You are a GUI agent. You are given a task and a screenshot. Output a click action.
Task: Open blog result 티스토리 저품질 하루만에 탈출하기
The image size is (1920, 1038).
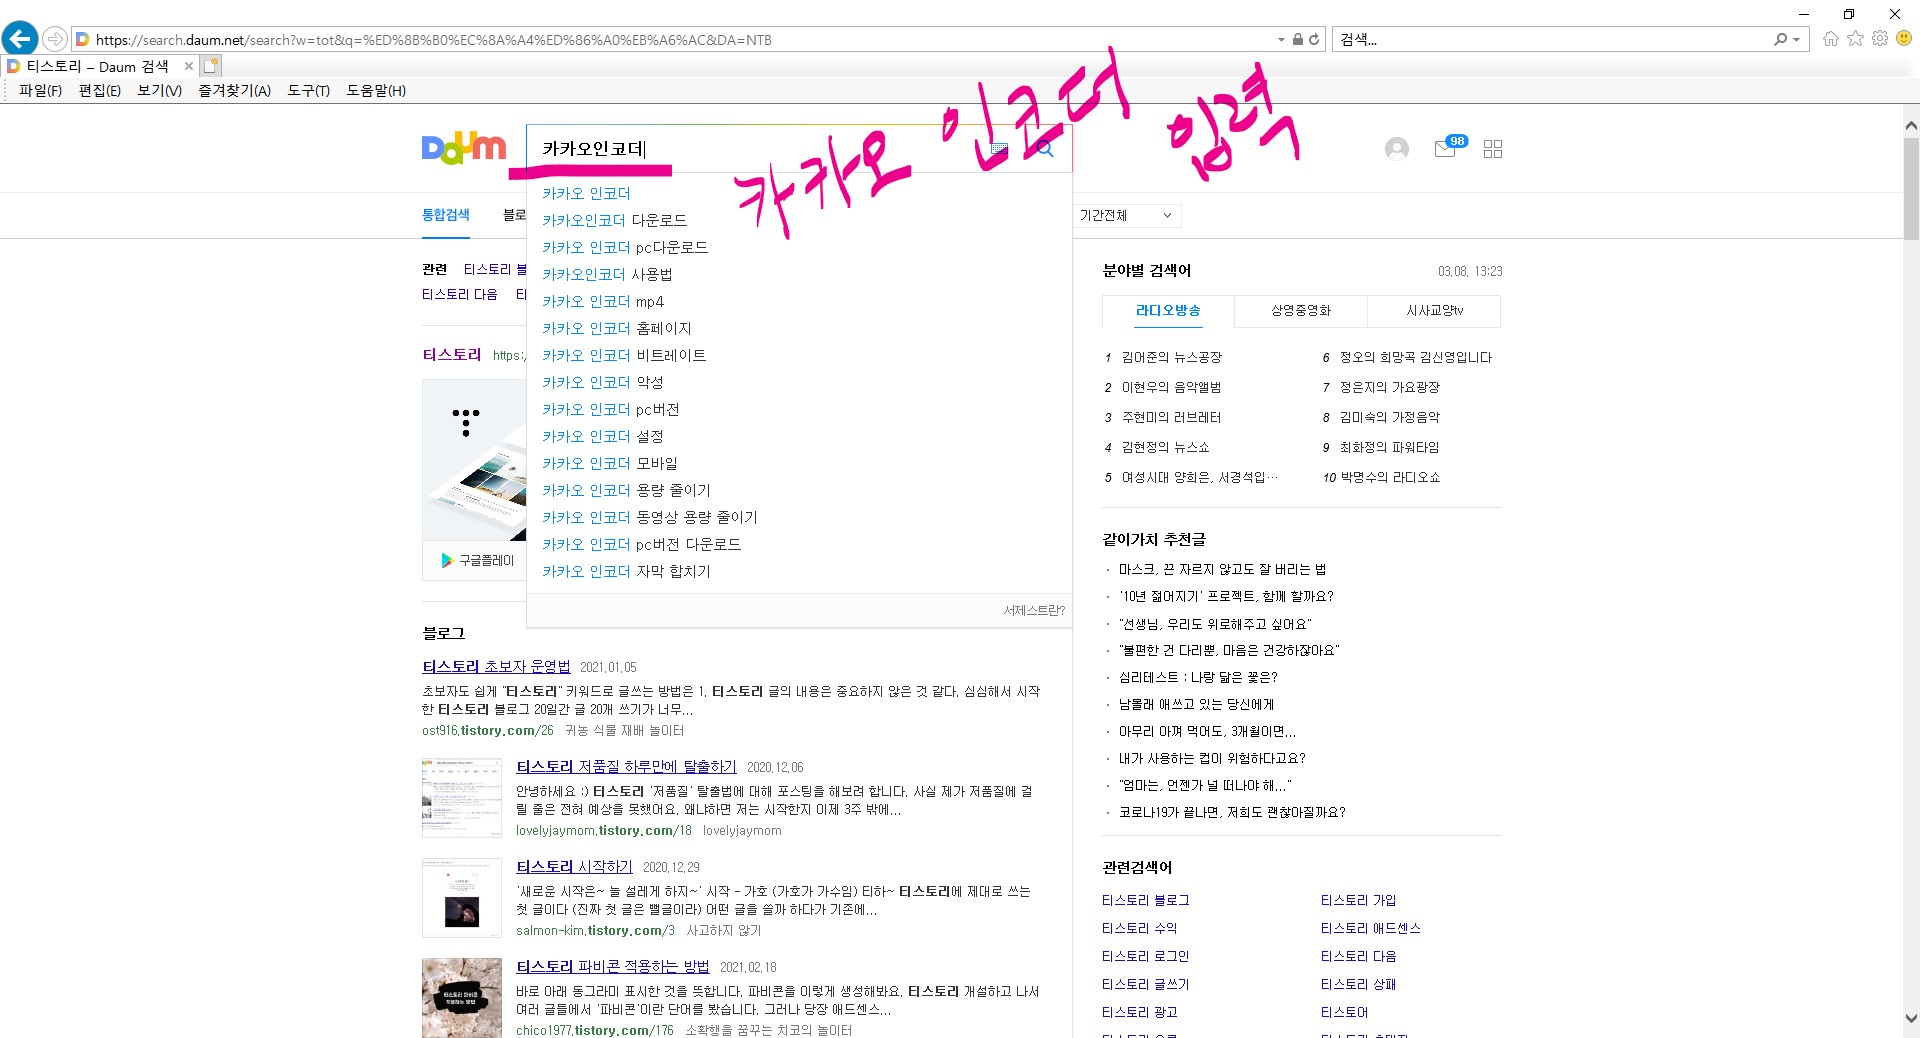coord(626,766)
